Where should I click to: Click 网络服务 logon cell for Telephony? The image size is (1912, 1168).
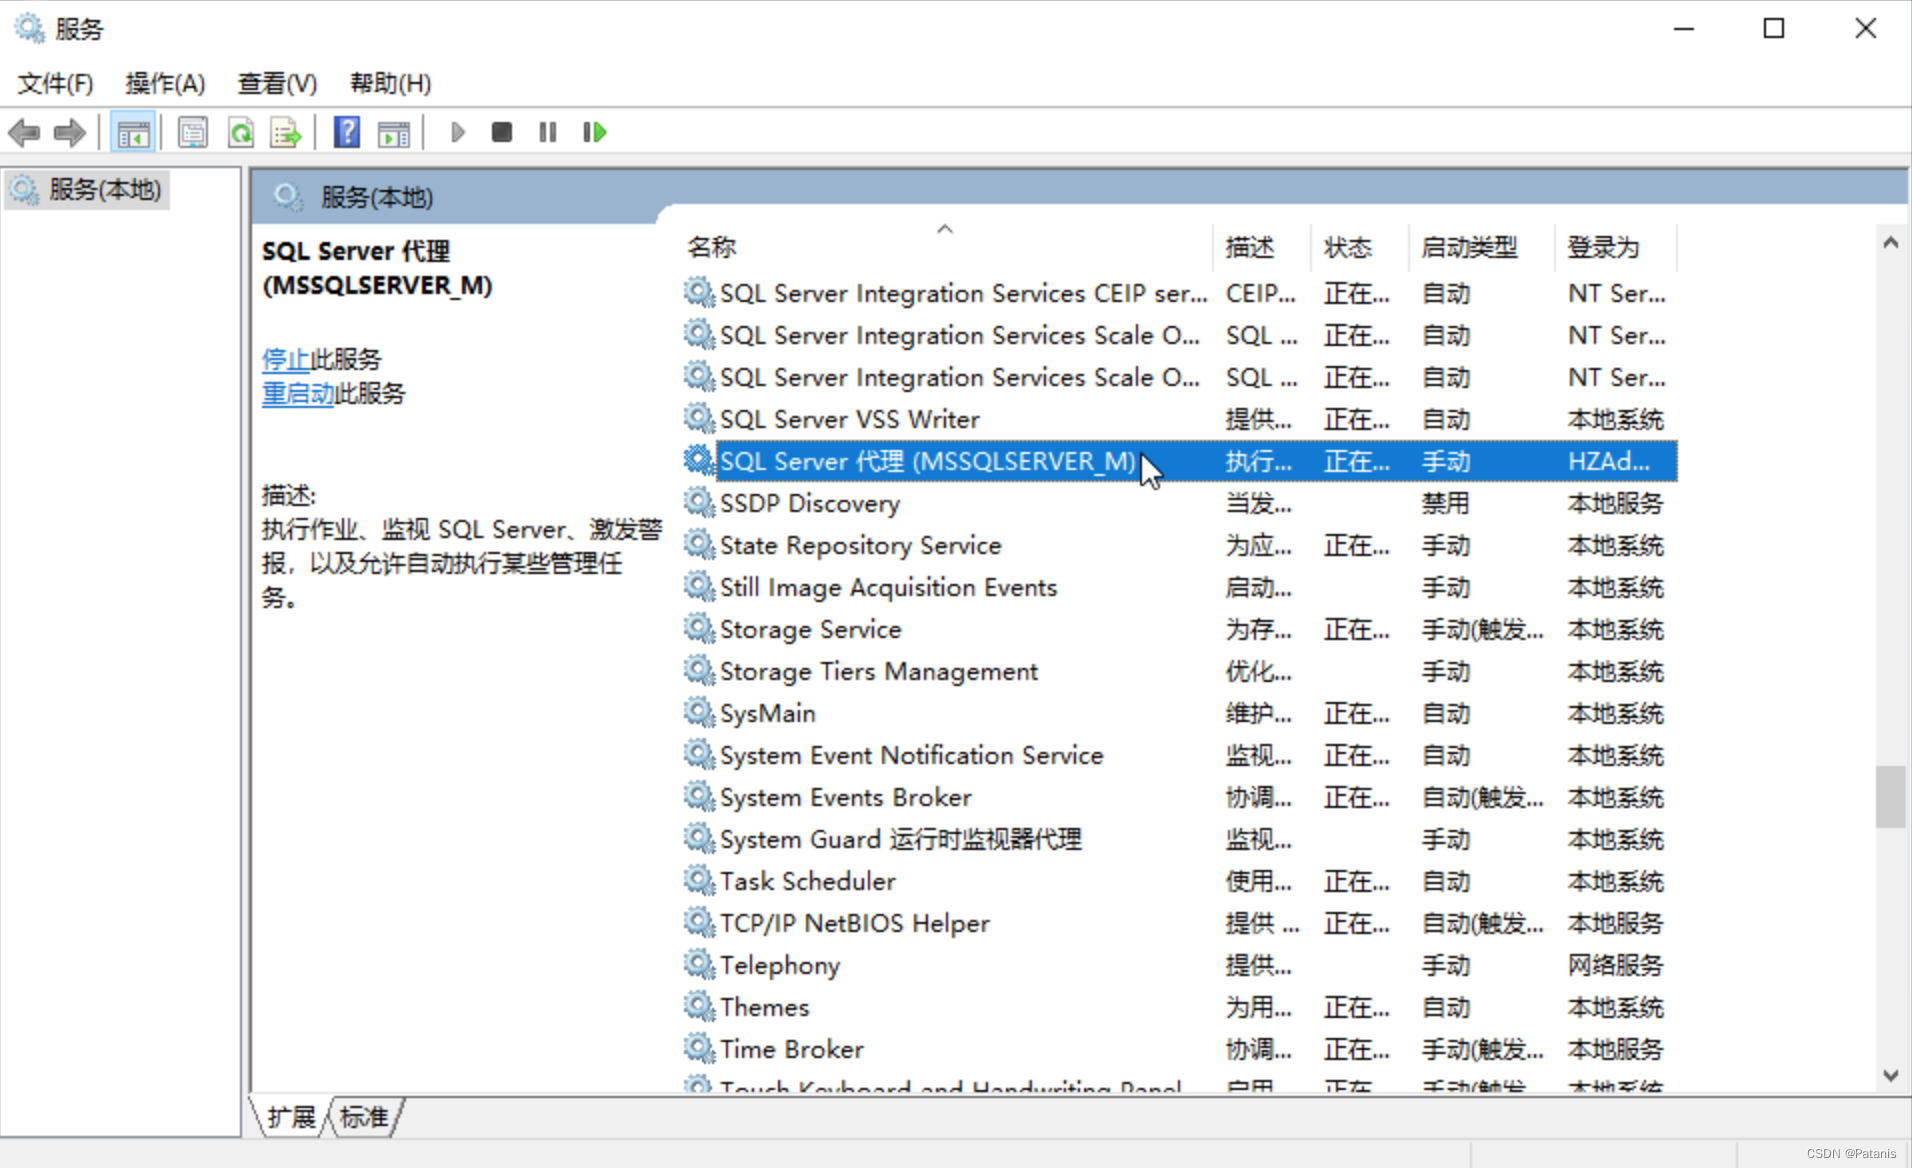[1615, 965]
